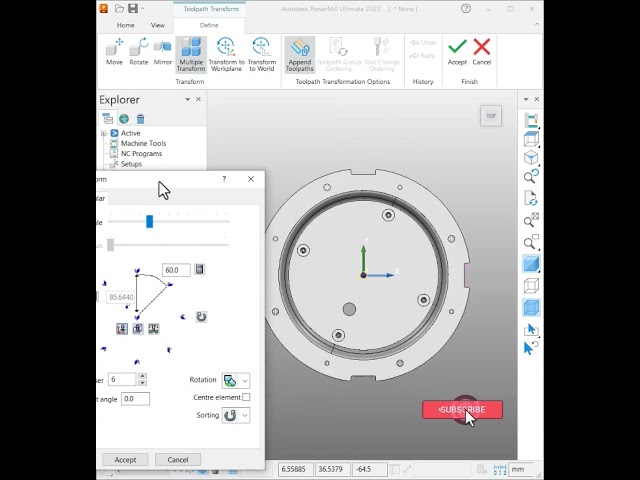Expand the Active tree node

pyautogui.click(x=104, y=133)
